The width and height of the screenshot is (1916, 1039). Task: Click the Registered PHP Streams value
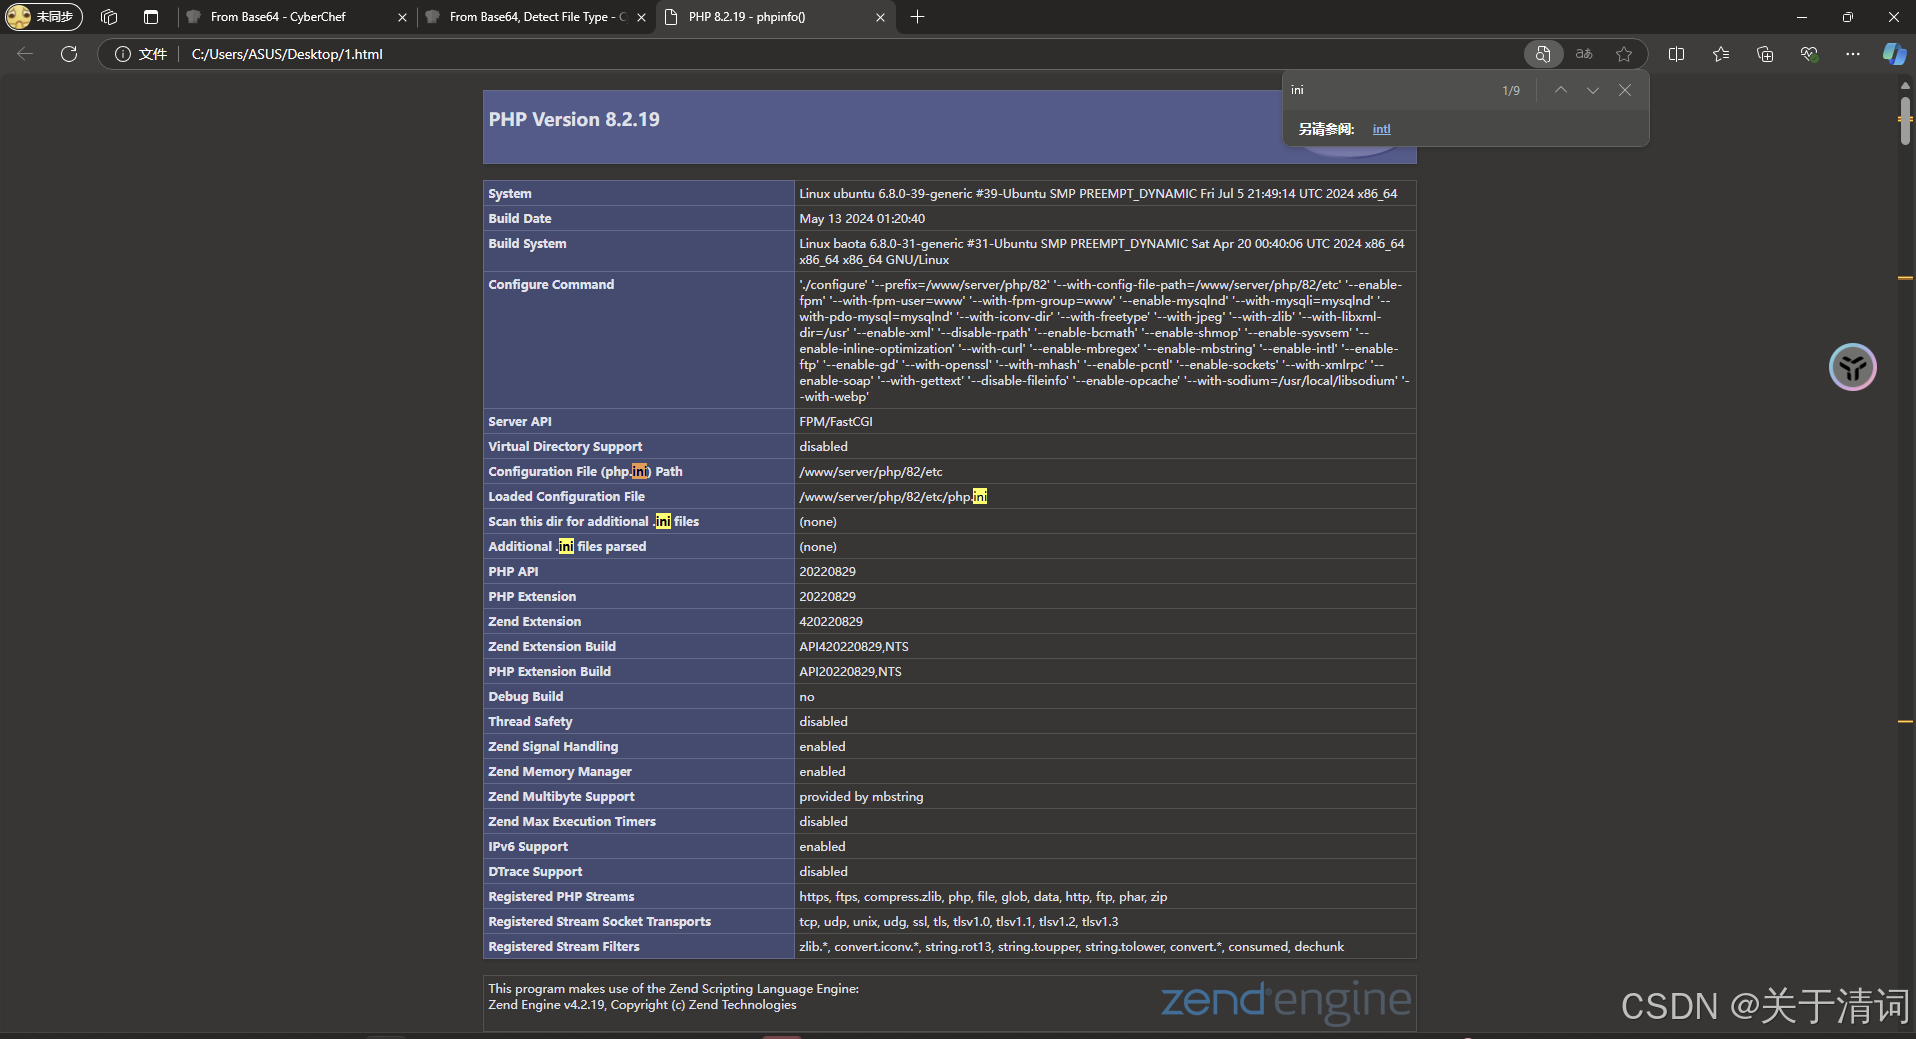pyautogui.click(x=983, y=897)
